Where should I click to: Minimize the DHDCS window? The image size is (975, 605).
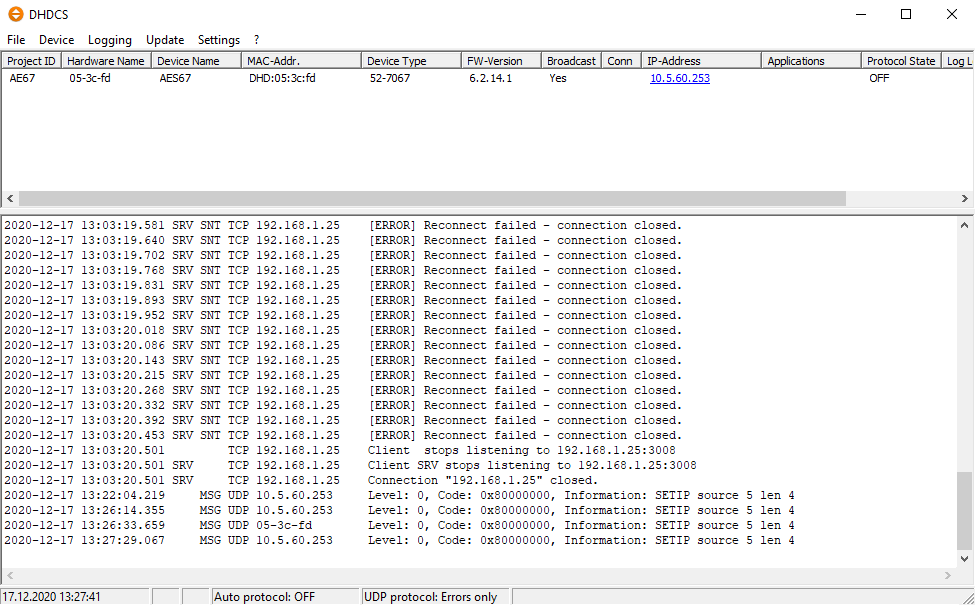click(861, 14)
